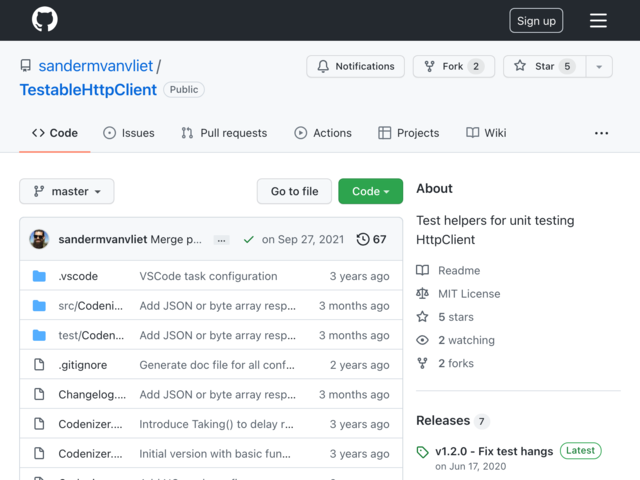Click the sandermvanvliet avatar image
The width and height of the screenshot is (640, 480).
coord(39,240)
